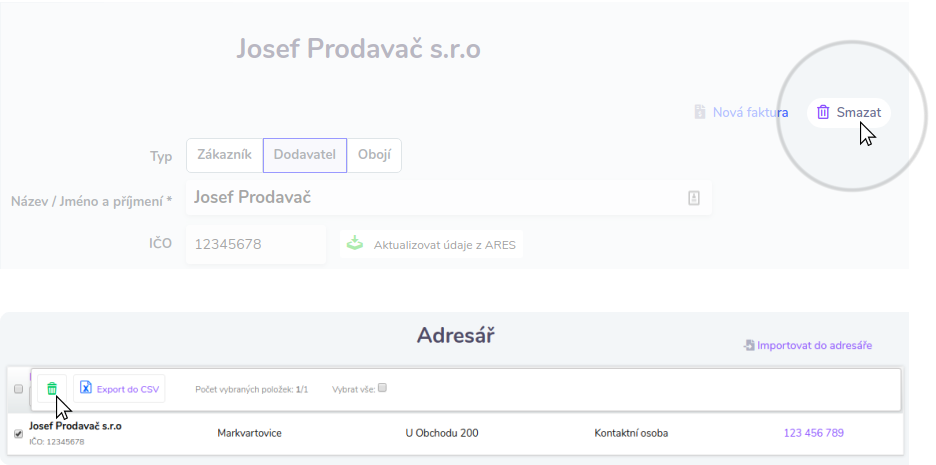Tick the Vybrat vše checkbox
The image size is (936, 465).
382,389
